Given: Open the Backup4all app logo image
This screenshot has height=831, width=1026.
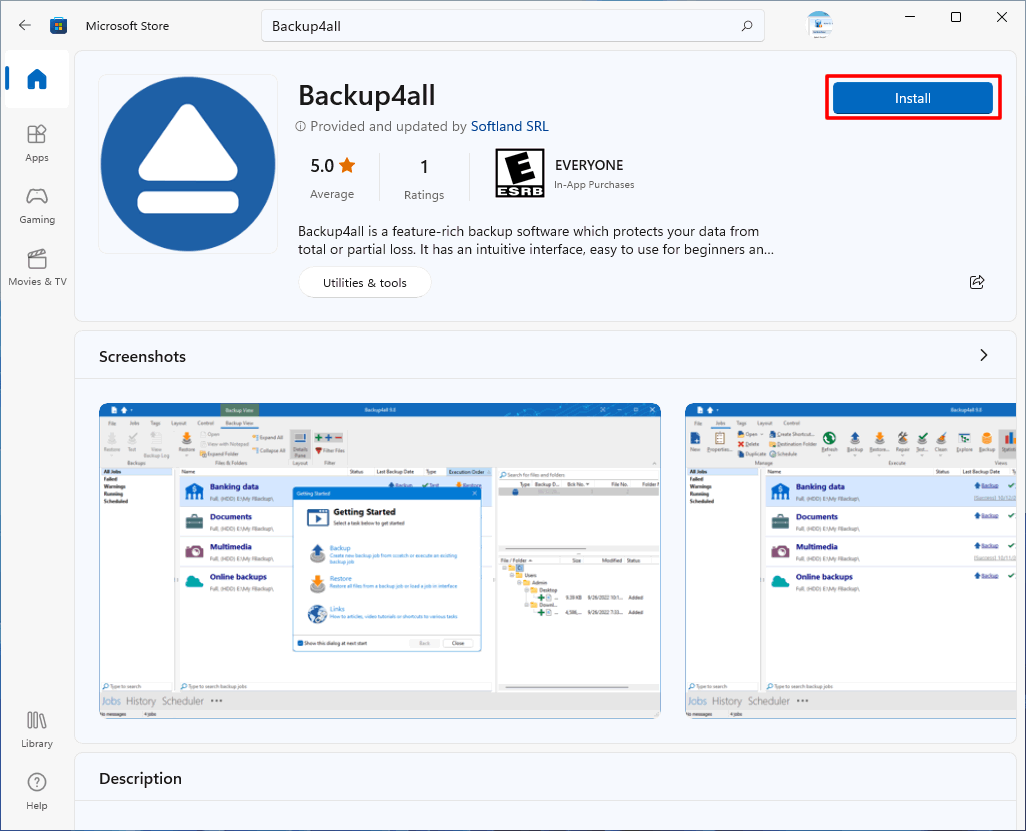Looking at the screenshot, I should coord(187,163).
